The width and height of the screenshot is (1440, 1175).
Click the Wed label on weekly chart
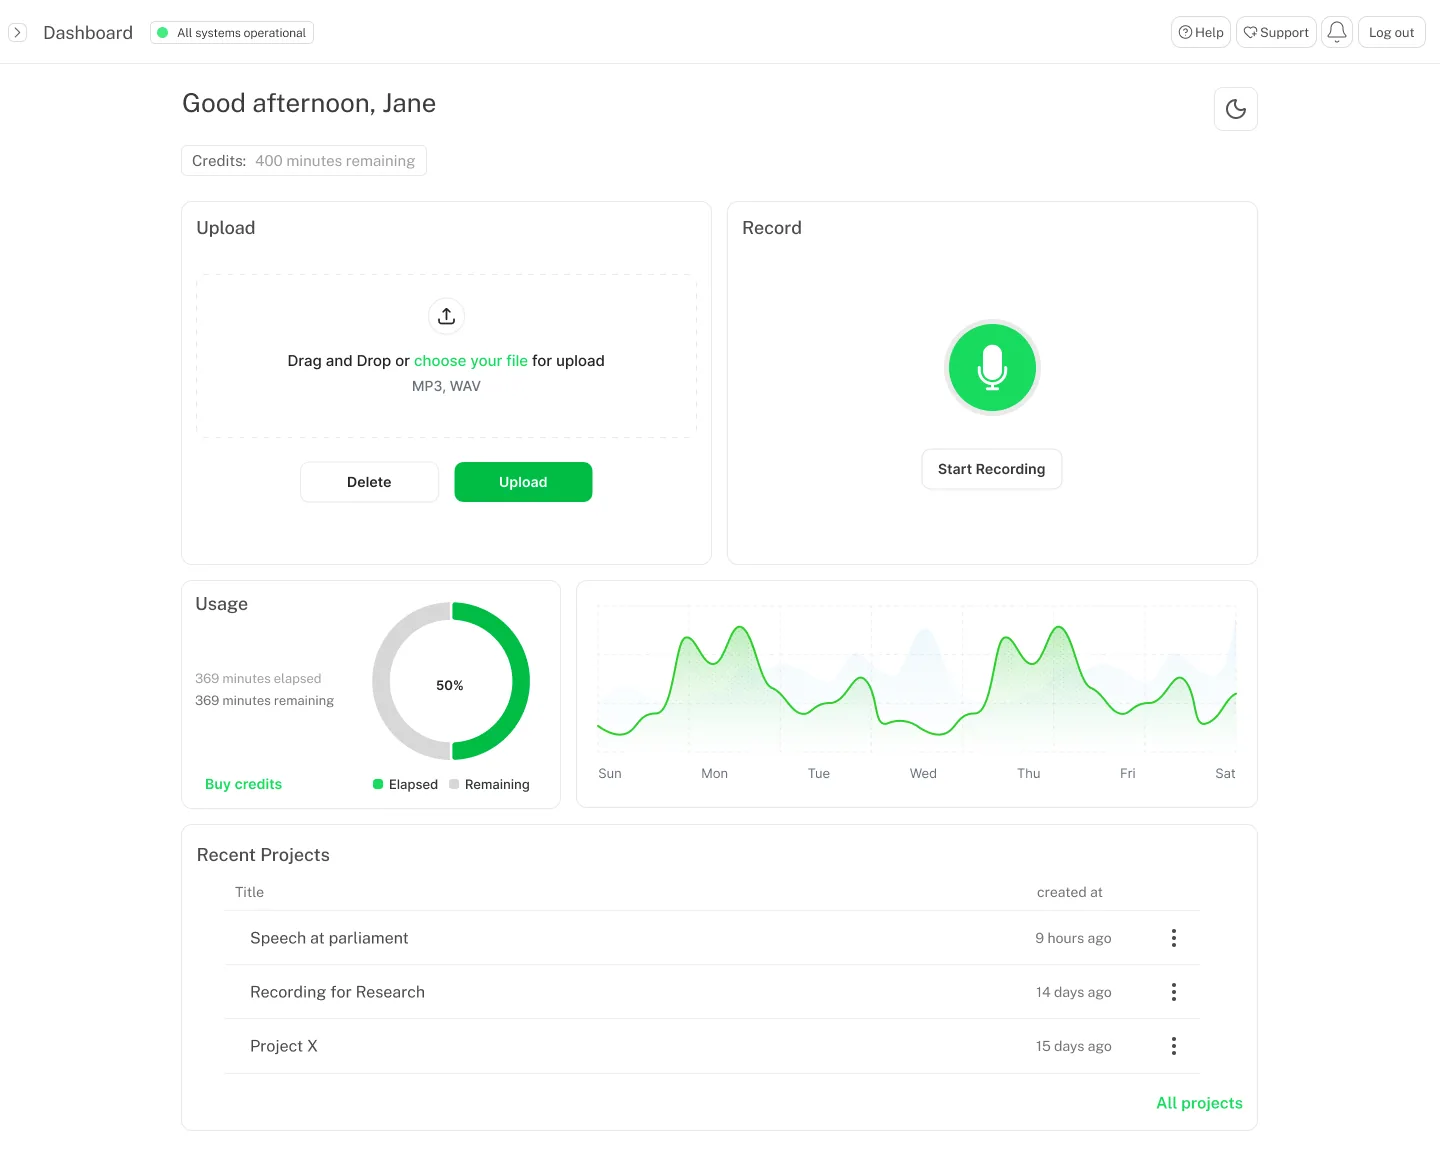pos(923,773)
